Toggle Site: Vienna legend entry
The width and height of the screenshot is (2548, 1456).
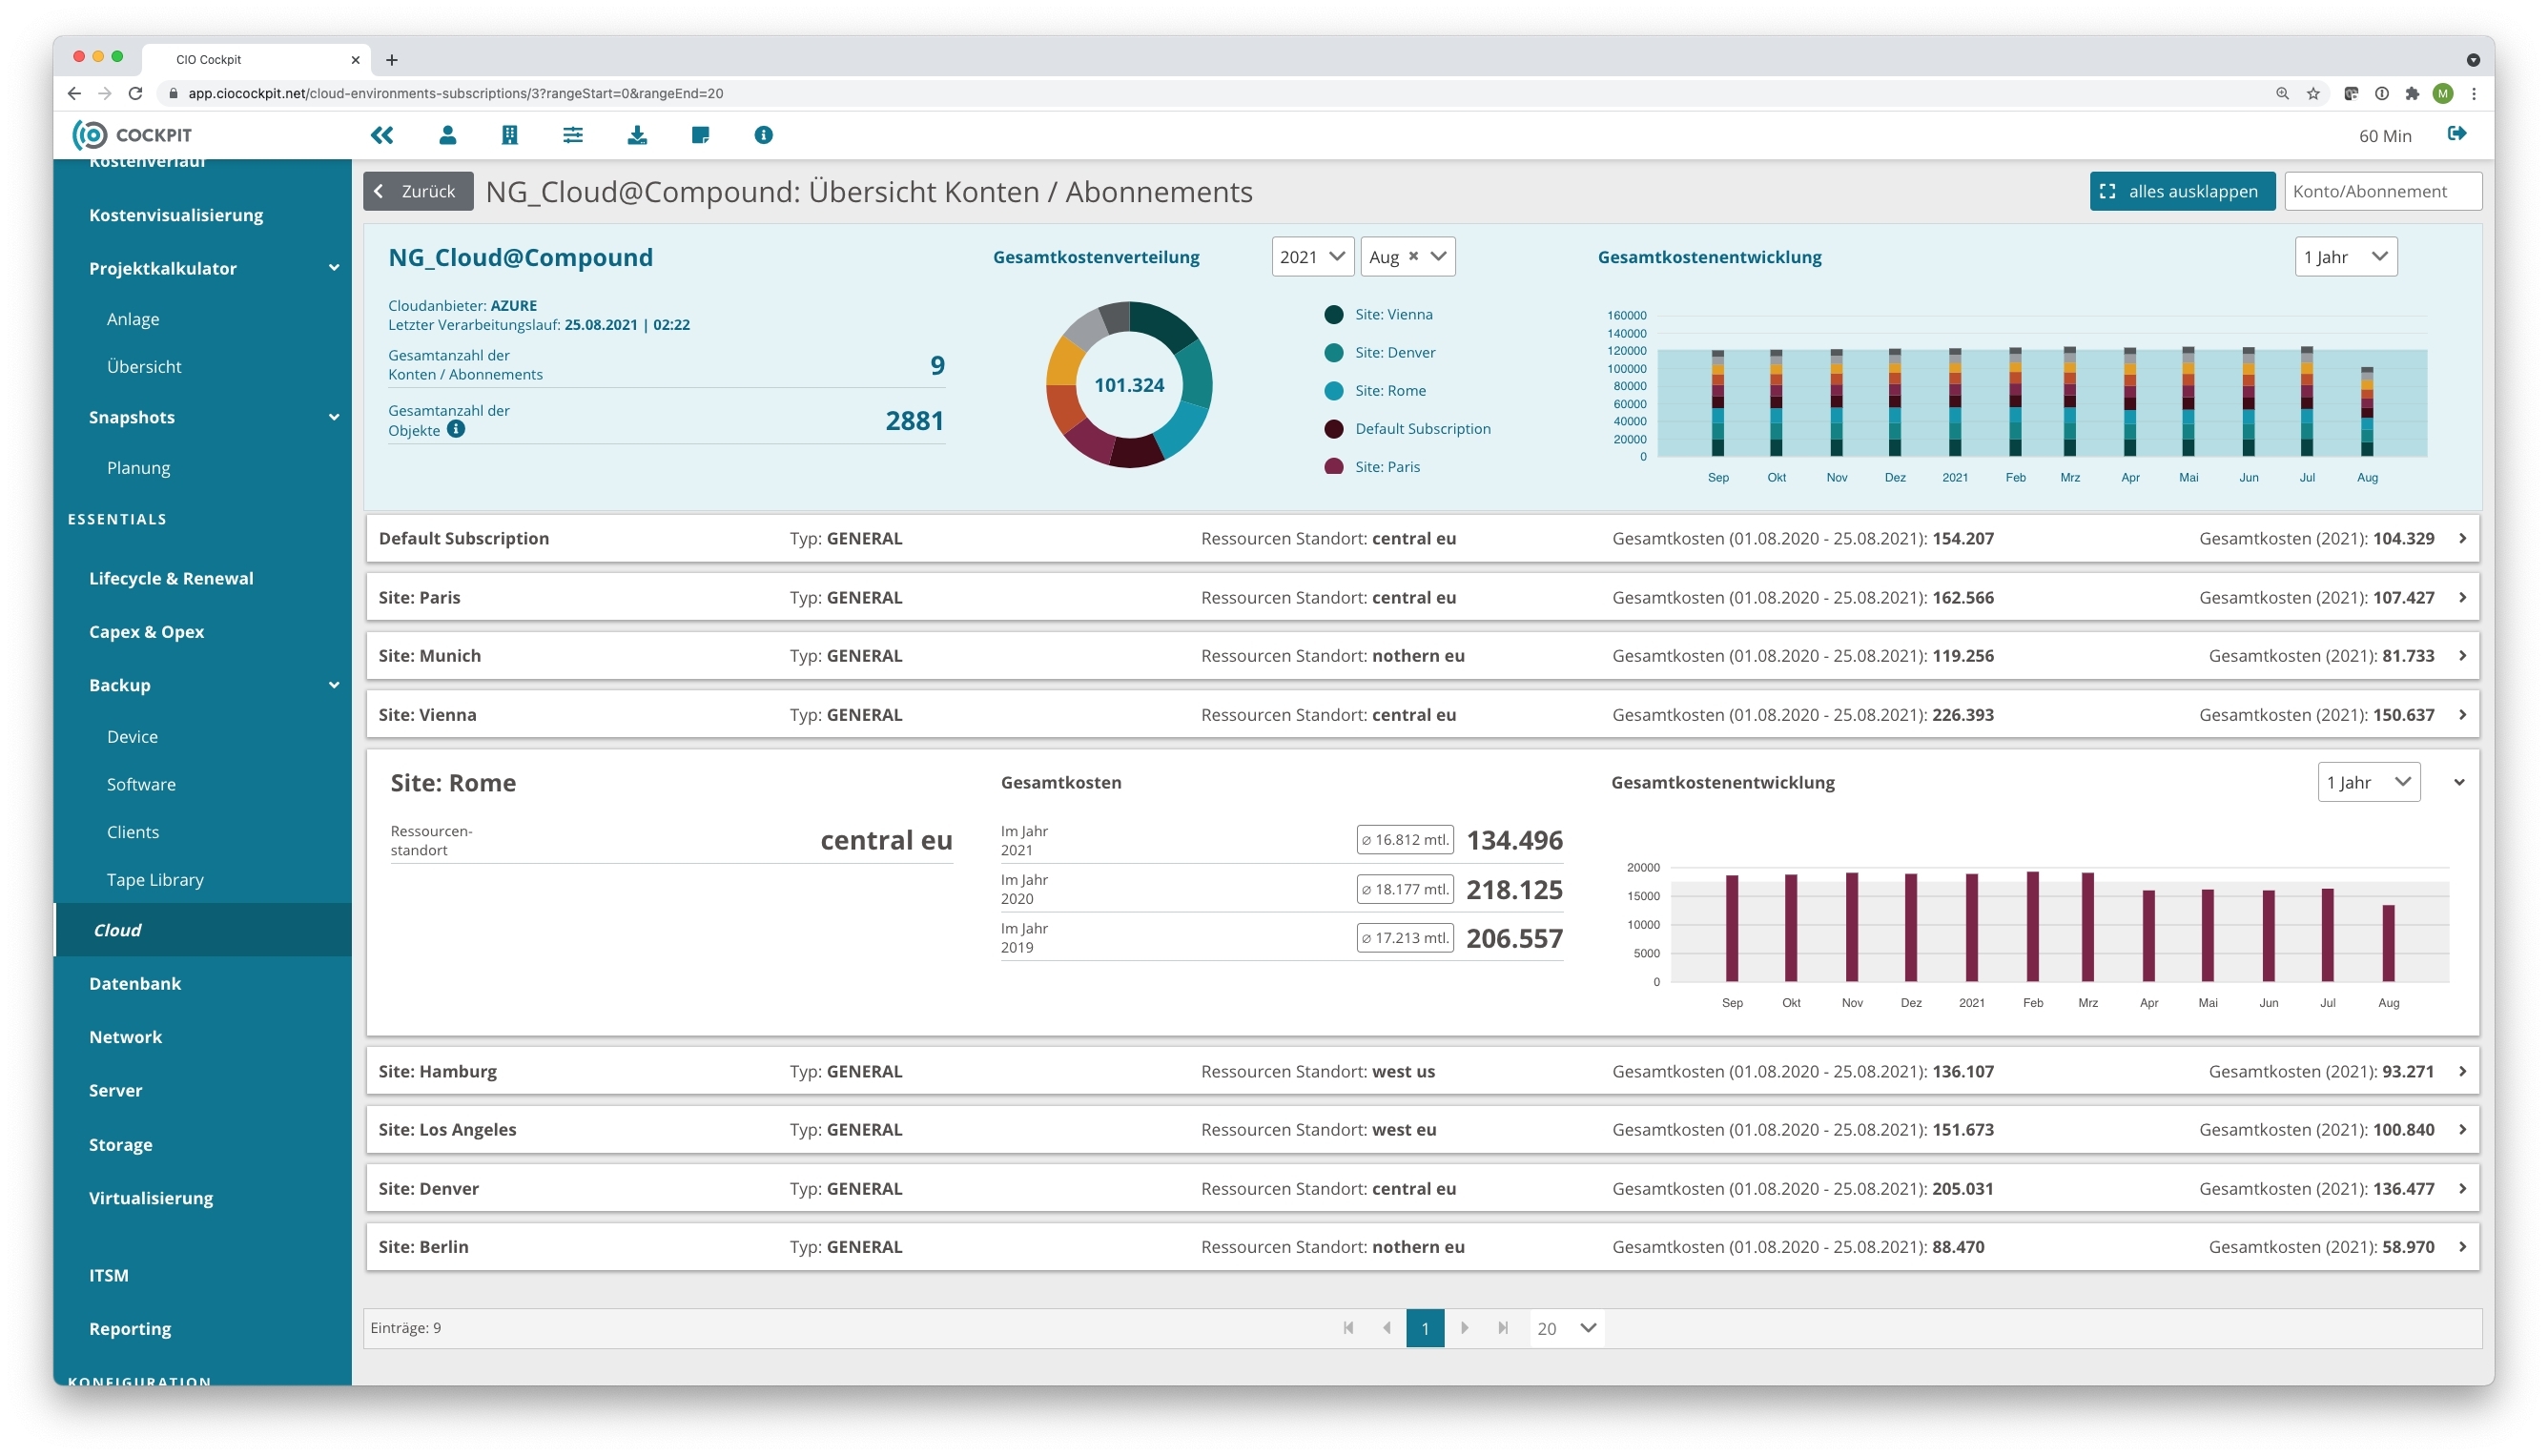click(x=1392, y=314)
